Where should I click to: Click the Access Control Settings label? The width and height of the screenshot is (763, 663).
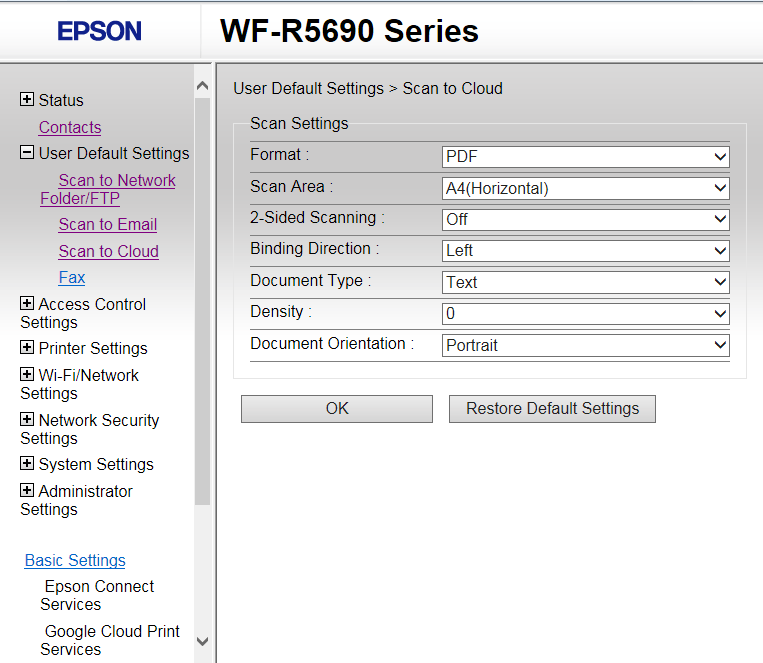click(83, 313)
